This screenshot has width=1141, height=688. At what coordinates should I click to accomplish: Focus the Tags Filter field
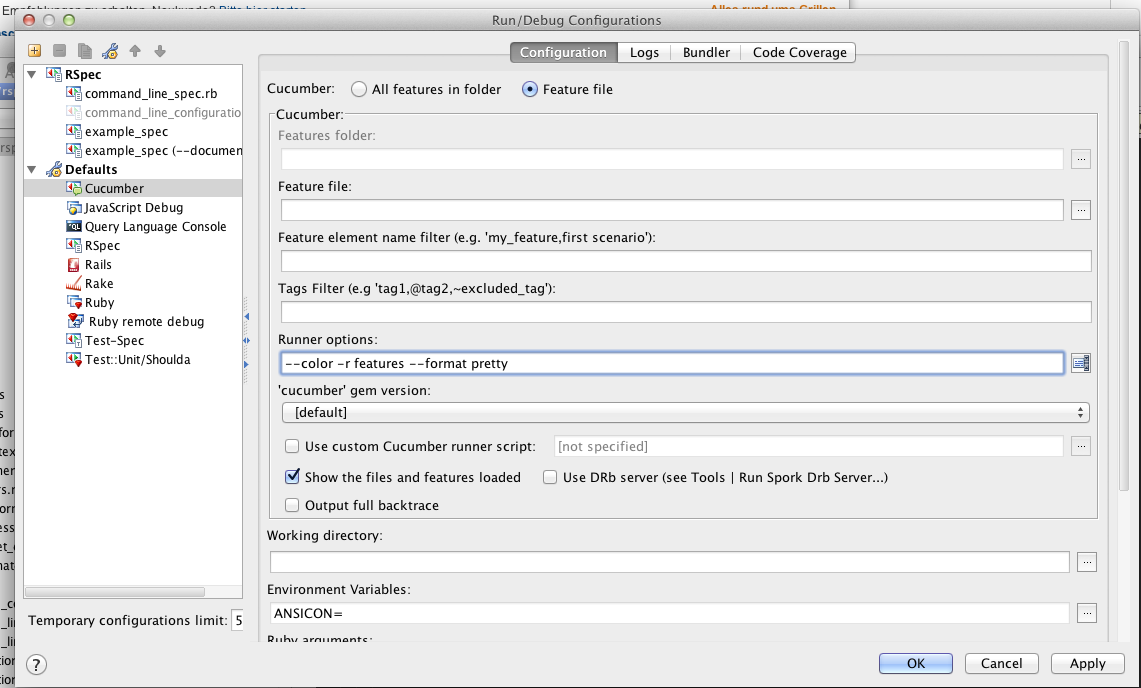click(686, 312)
